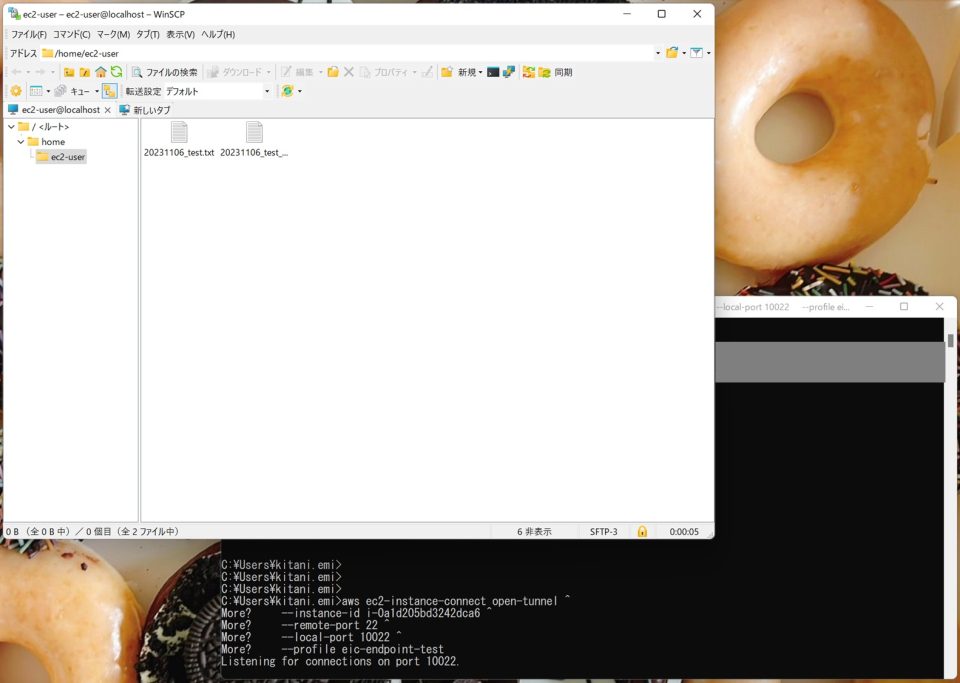Image resolution: width=960 pixels, height=683 pixels.
Task: Select the home folder in tree
Action: (47, 142)
